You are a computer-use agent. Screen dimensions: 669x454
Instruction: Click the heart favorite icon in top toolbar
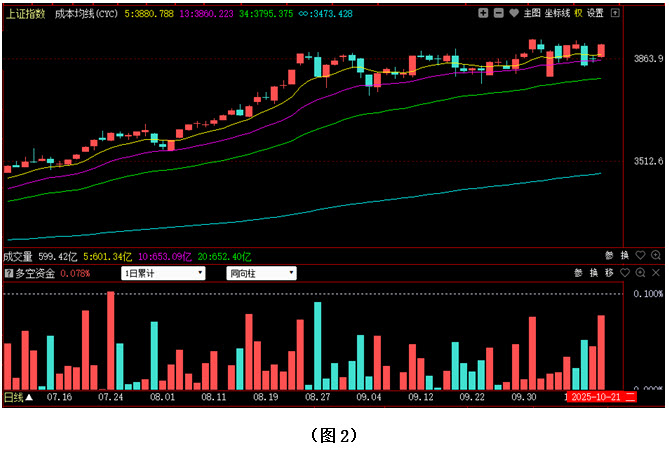tap(513, 13)
